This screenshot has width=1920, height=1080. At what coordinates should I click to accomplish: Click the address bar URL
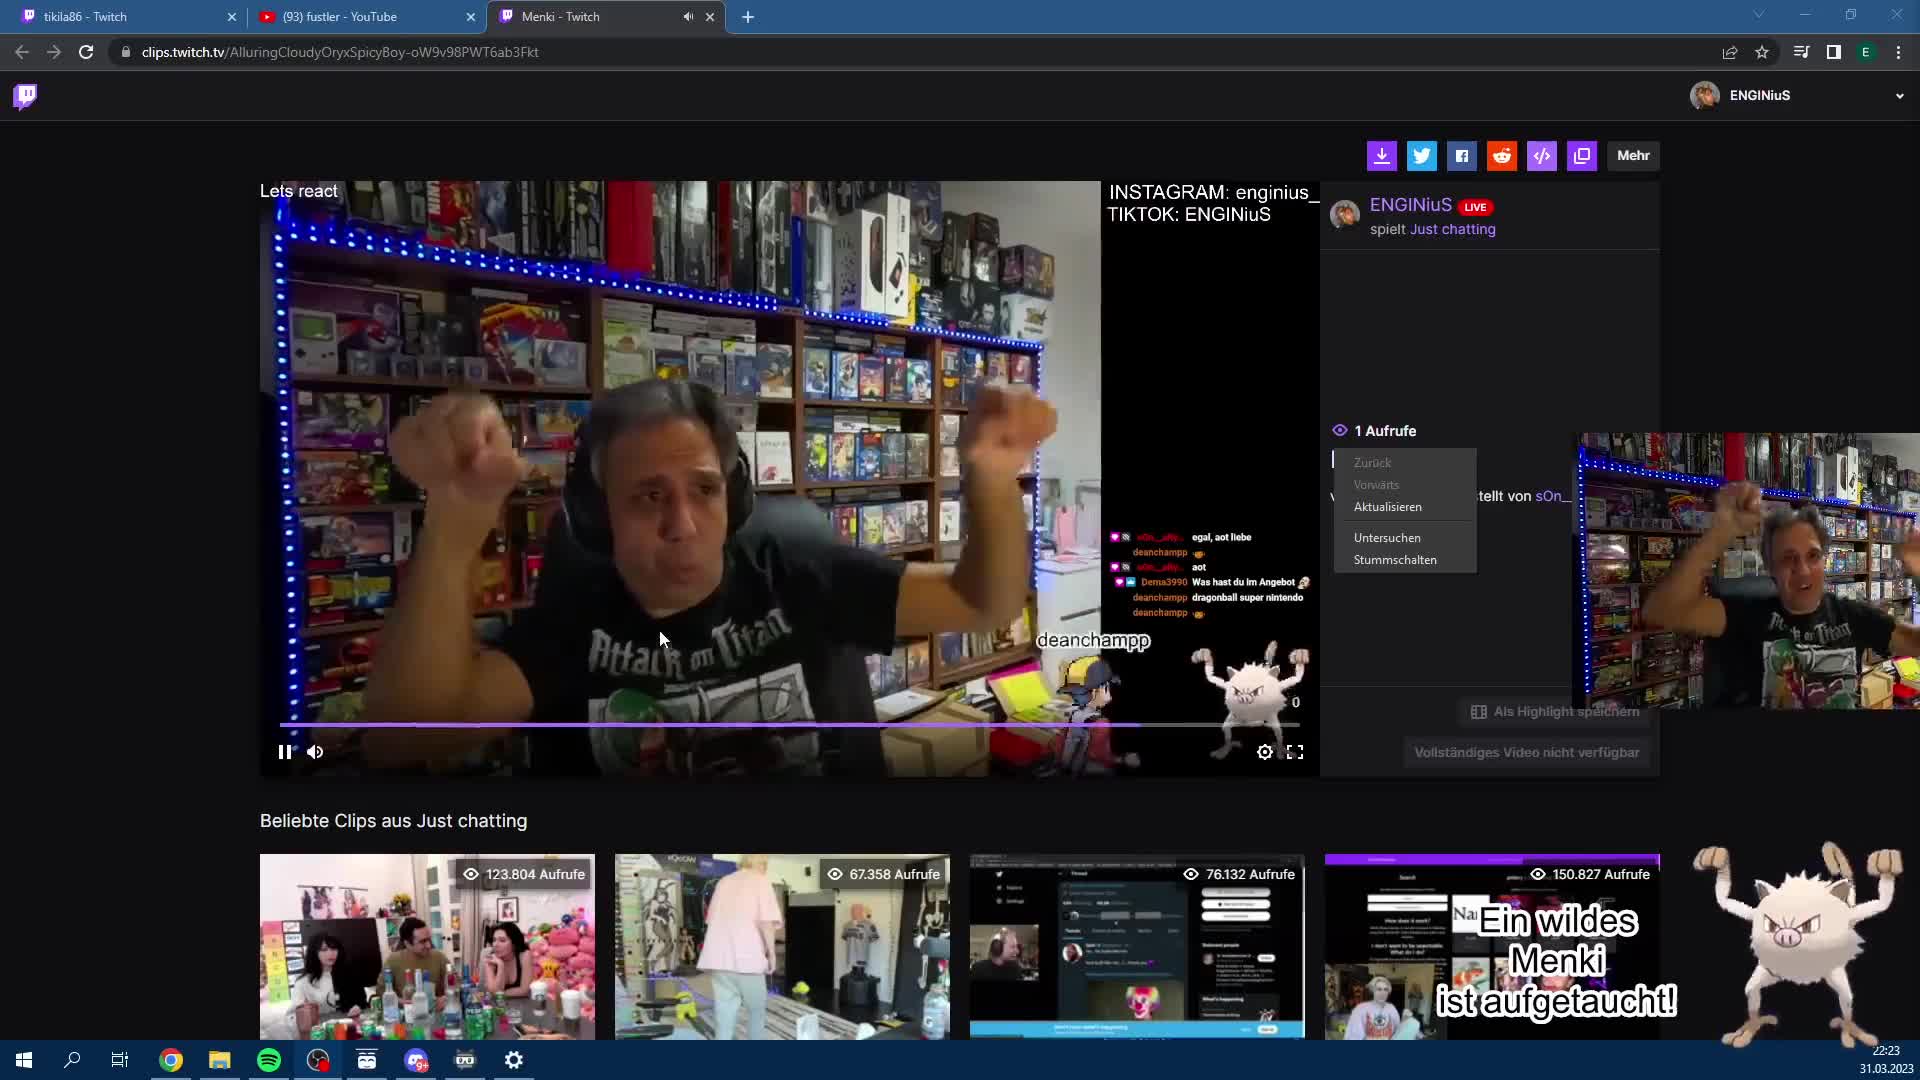[340, 52]
